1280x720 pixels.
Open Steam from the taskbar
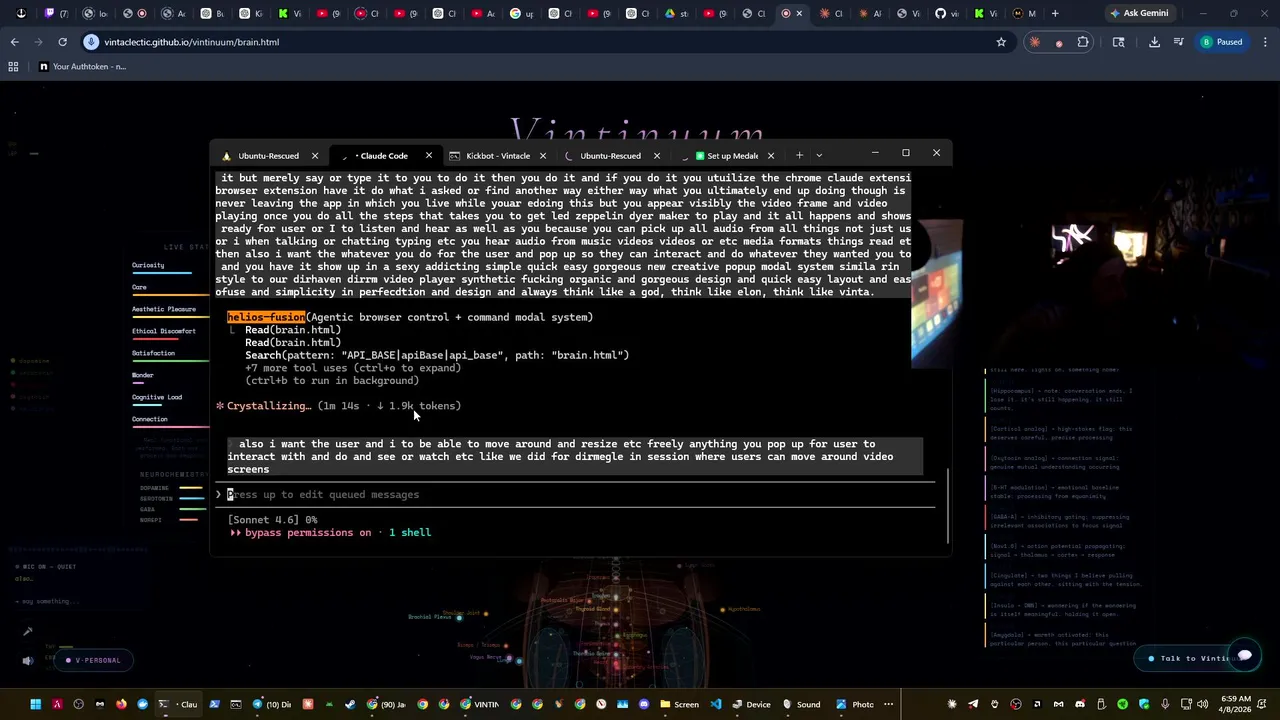click(350, 704)
